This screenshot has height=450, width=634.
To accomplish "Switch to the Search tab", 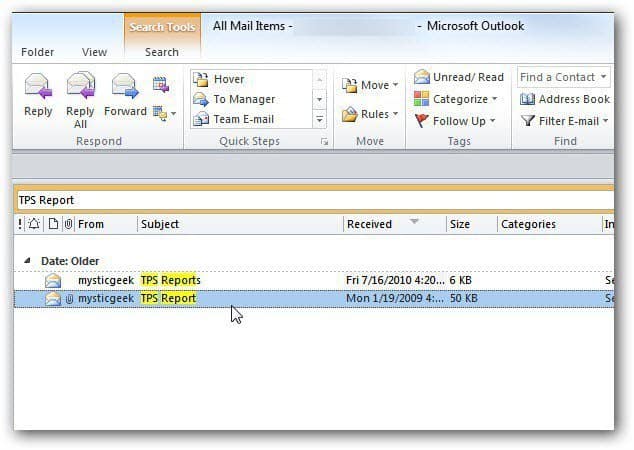I will (x=162, y=52).
